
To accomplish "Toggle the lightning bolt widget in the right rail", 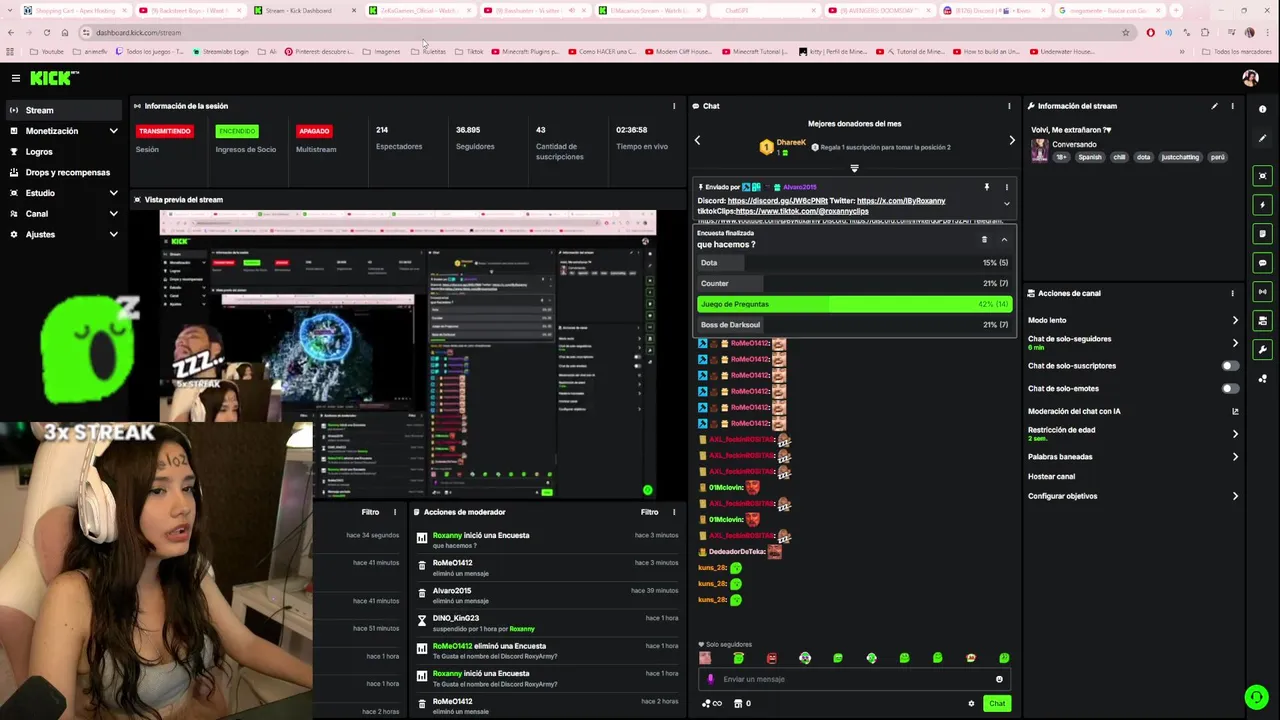I will (1263, 205).
